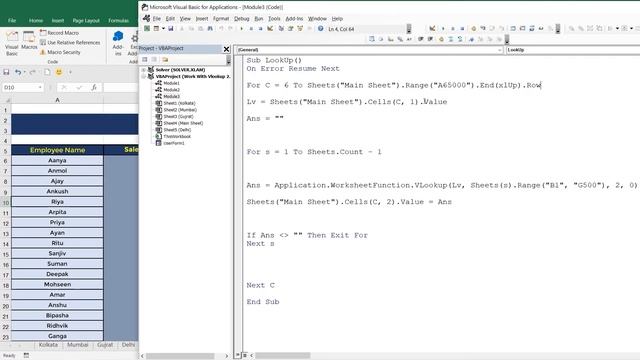The width and height of the screenshot is (640, 360).
Task: Open the Excel Page Layout ribbon tab
Action: click(x=86, y=20)
